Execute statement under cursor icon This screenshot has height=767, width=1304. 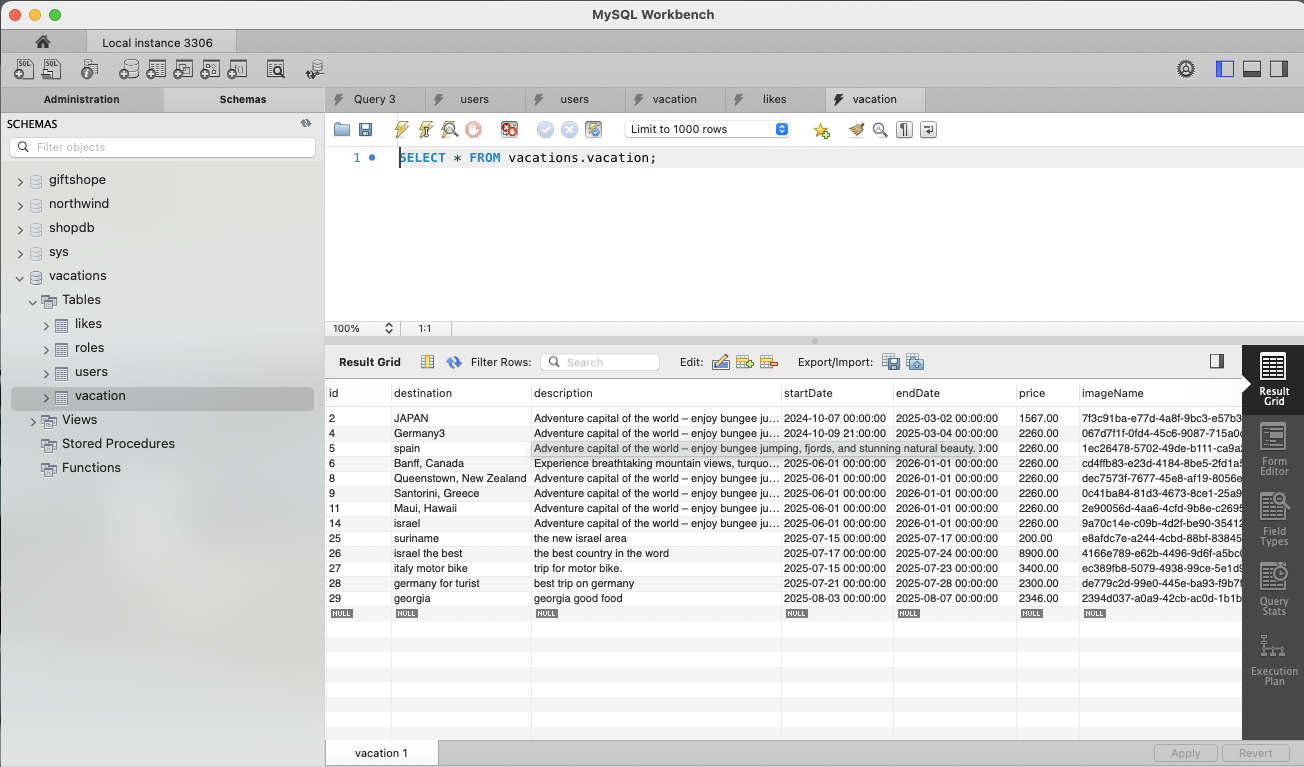tap(426, 130)
